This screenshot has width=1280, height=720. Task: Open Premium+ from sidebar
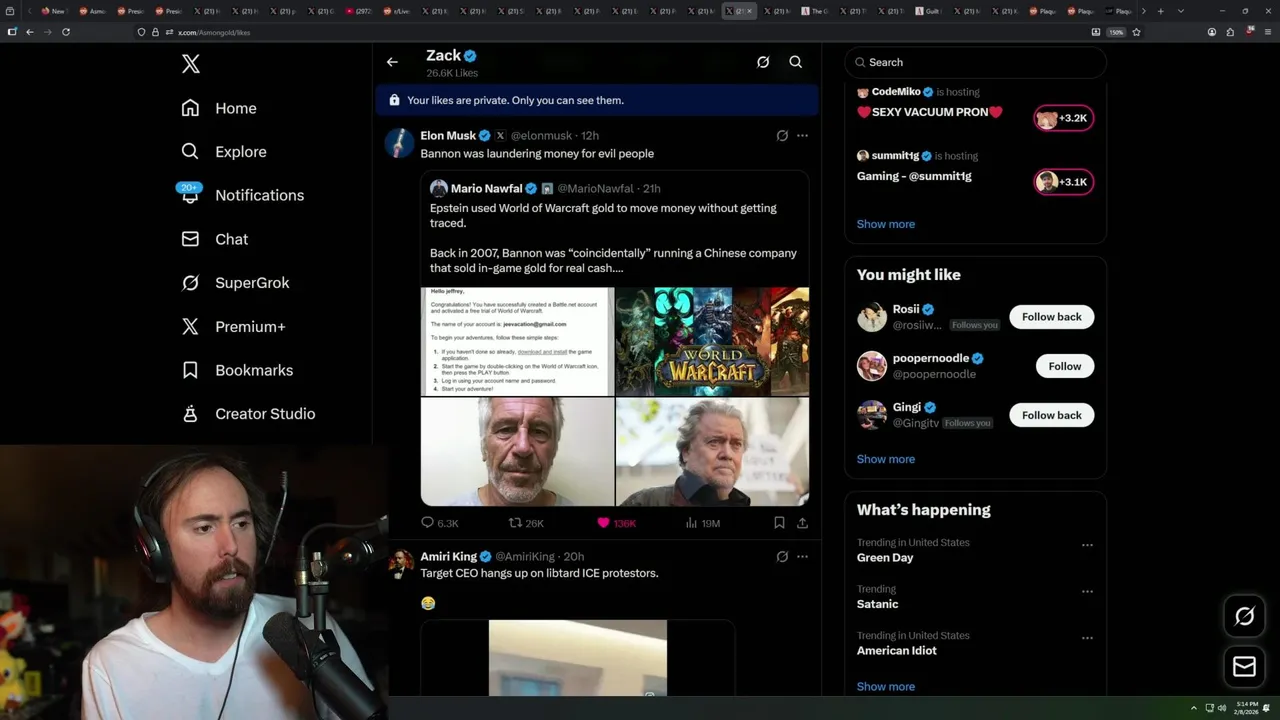233,326
